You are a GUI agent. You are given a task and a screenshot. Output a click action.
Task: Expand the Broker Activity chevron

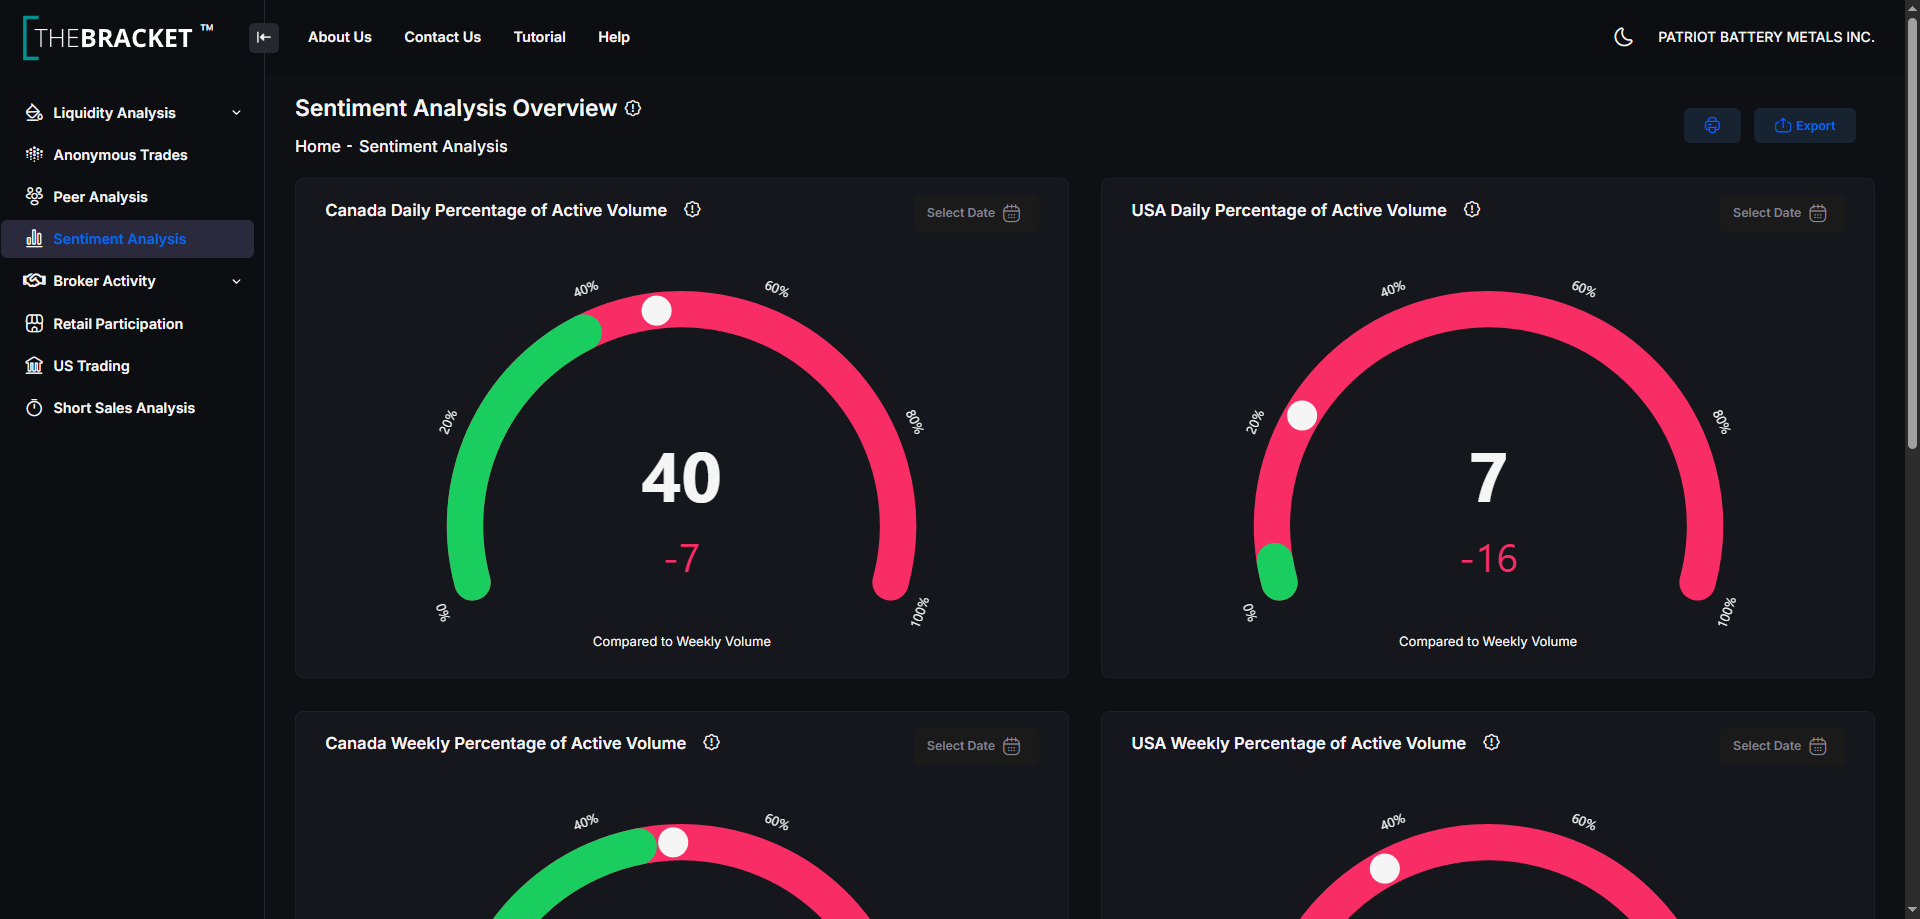coord(237,281)
